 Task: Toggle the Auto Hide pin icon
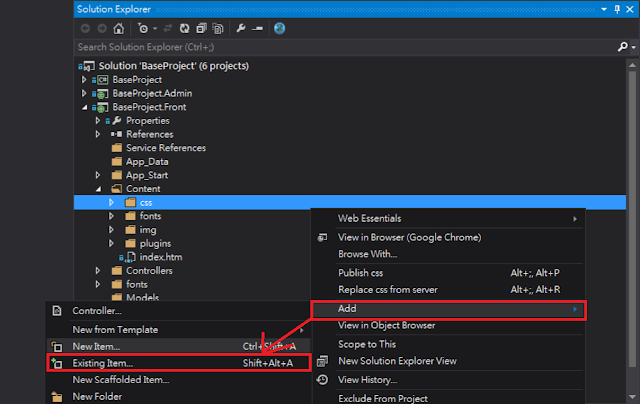(617, 9)
